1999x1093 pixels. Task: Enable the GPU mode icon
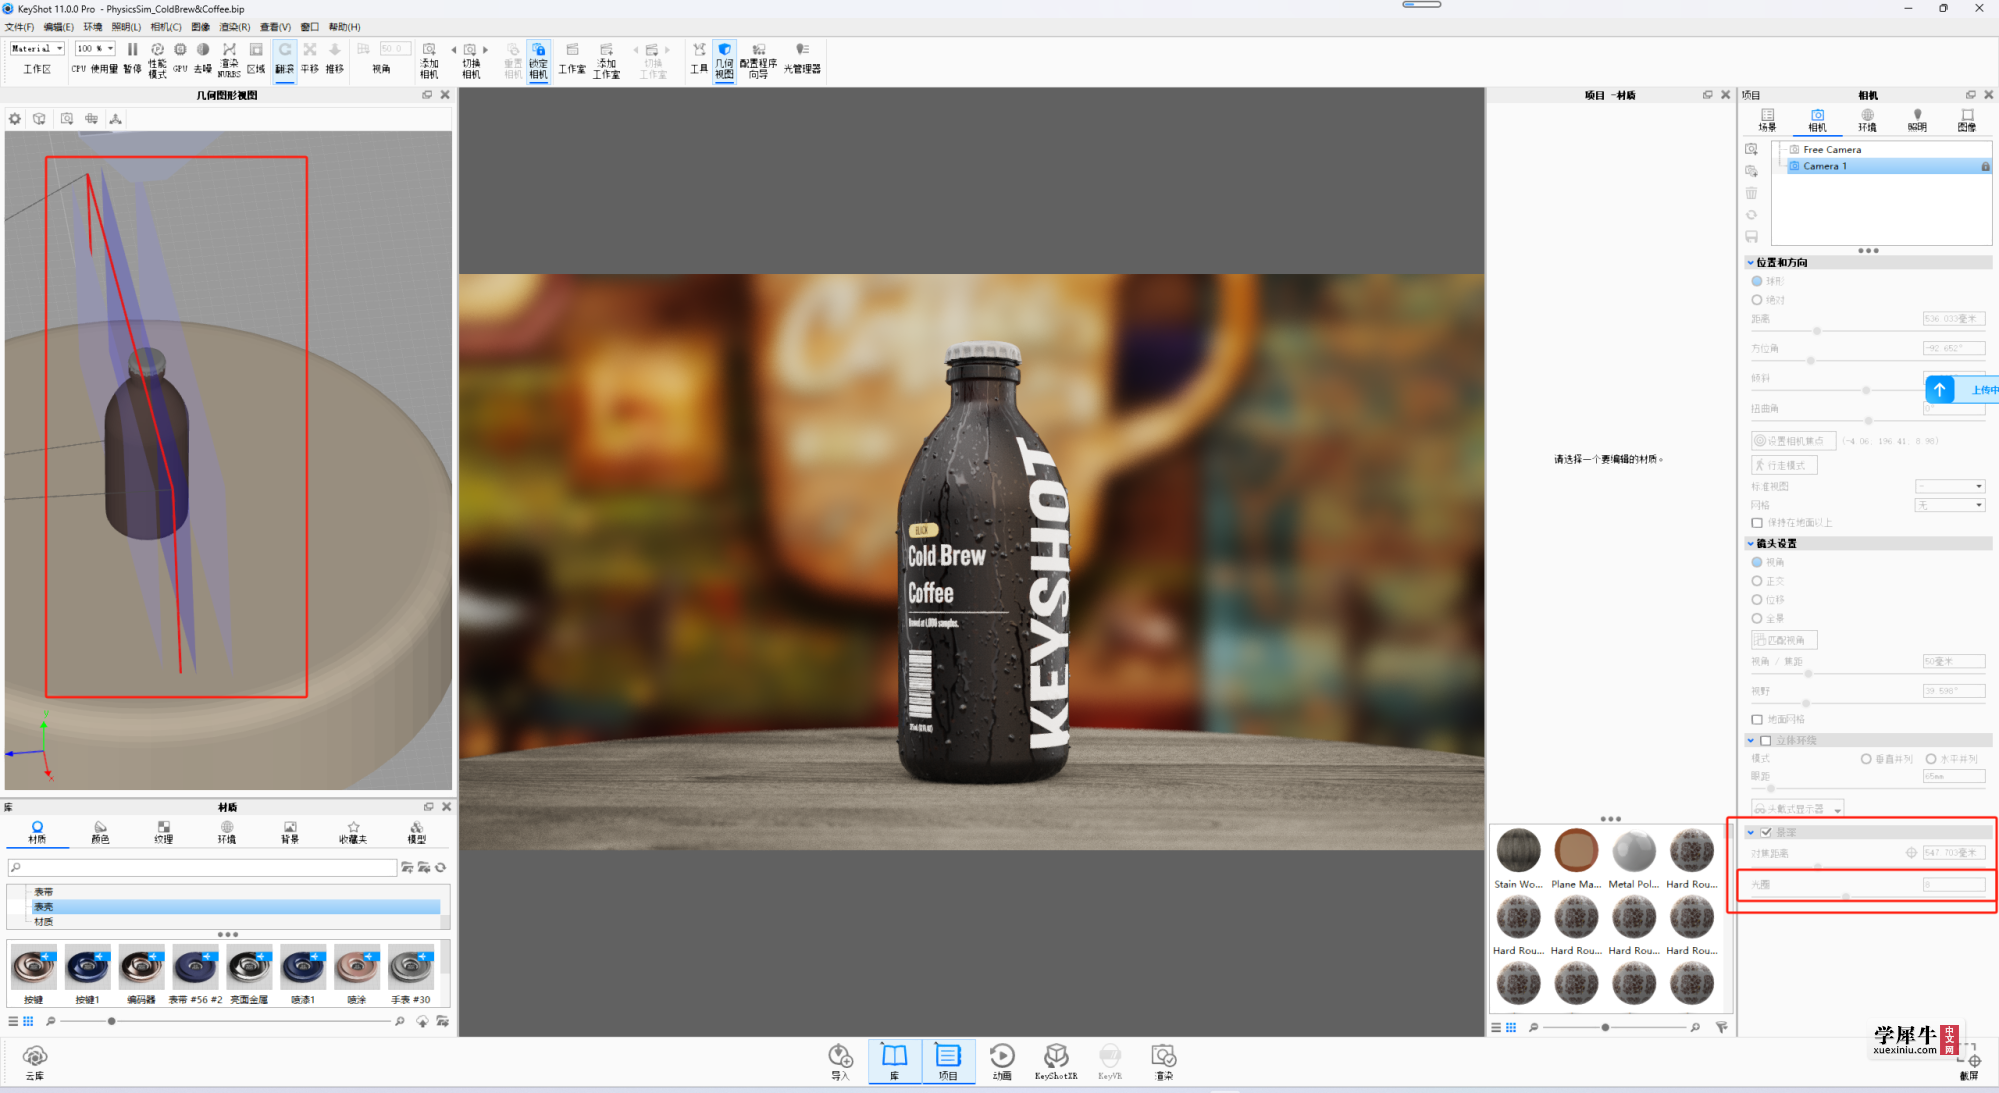pyautogui.click(x=180, y=50)
